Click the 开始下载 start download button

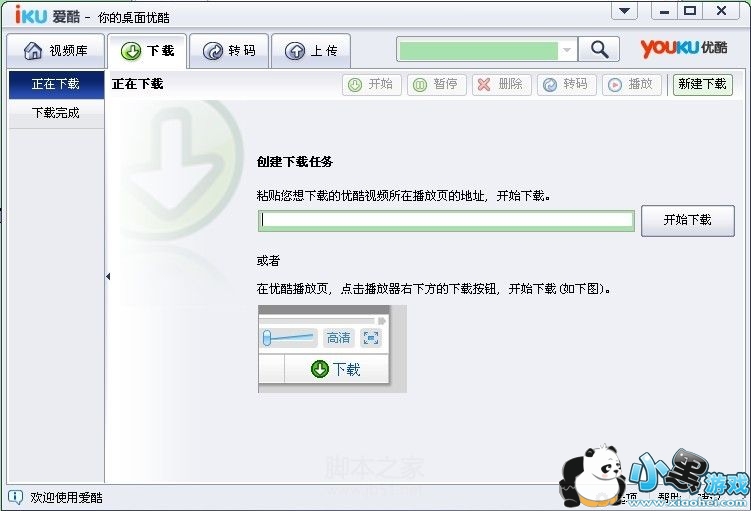[688, 220]
